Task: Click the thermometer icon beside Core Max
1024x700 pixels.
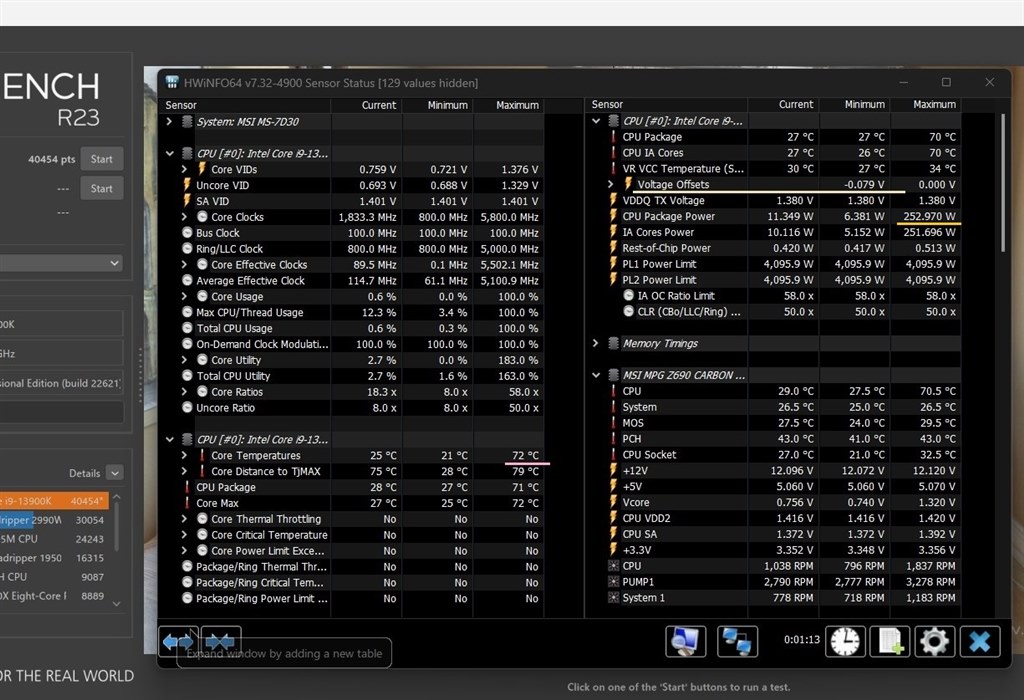Action: coord(187,503)
